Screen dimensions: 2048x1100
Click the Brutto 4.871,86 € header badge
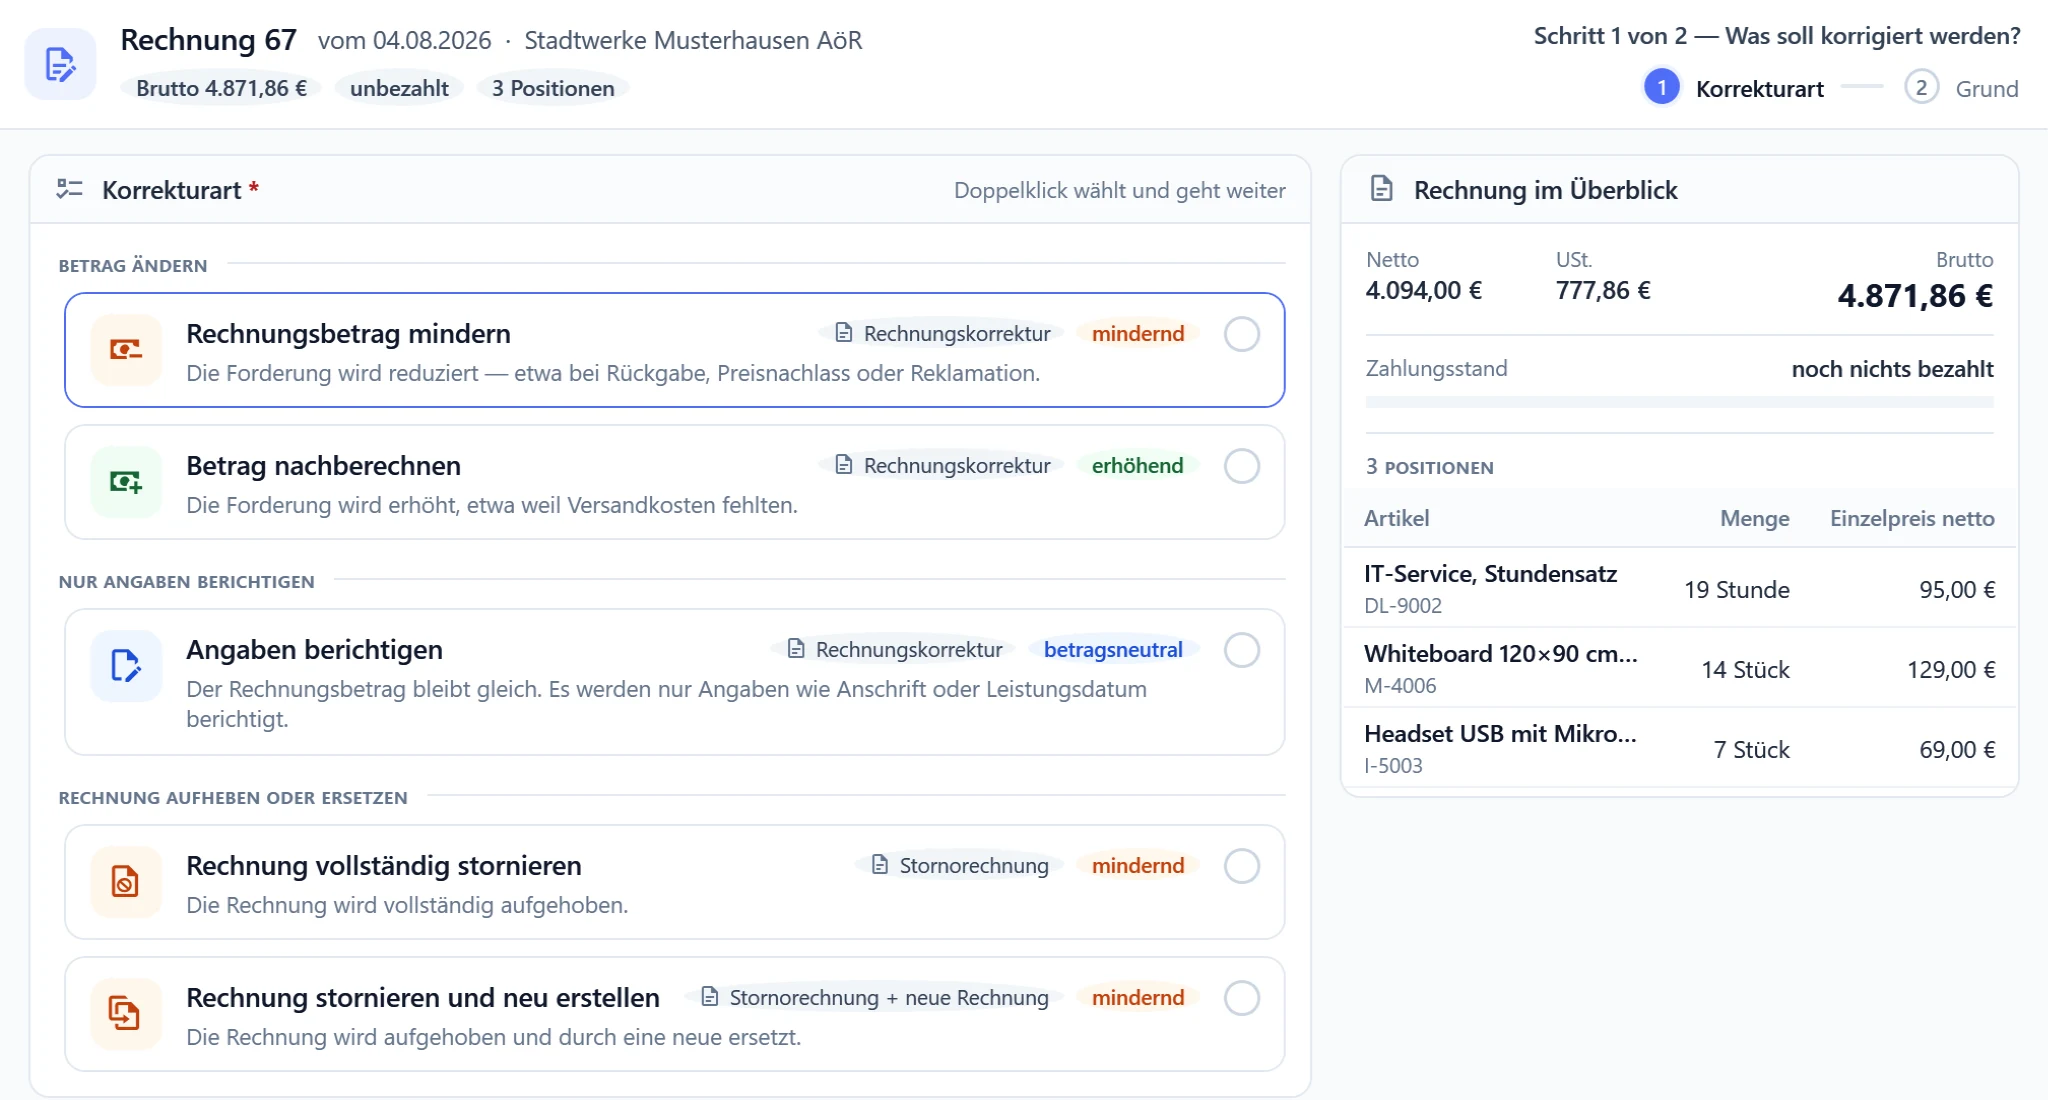tap(221, 88)
